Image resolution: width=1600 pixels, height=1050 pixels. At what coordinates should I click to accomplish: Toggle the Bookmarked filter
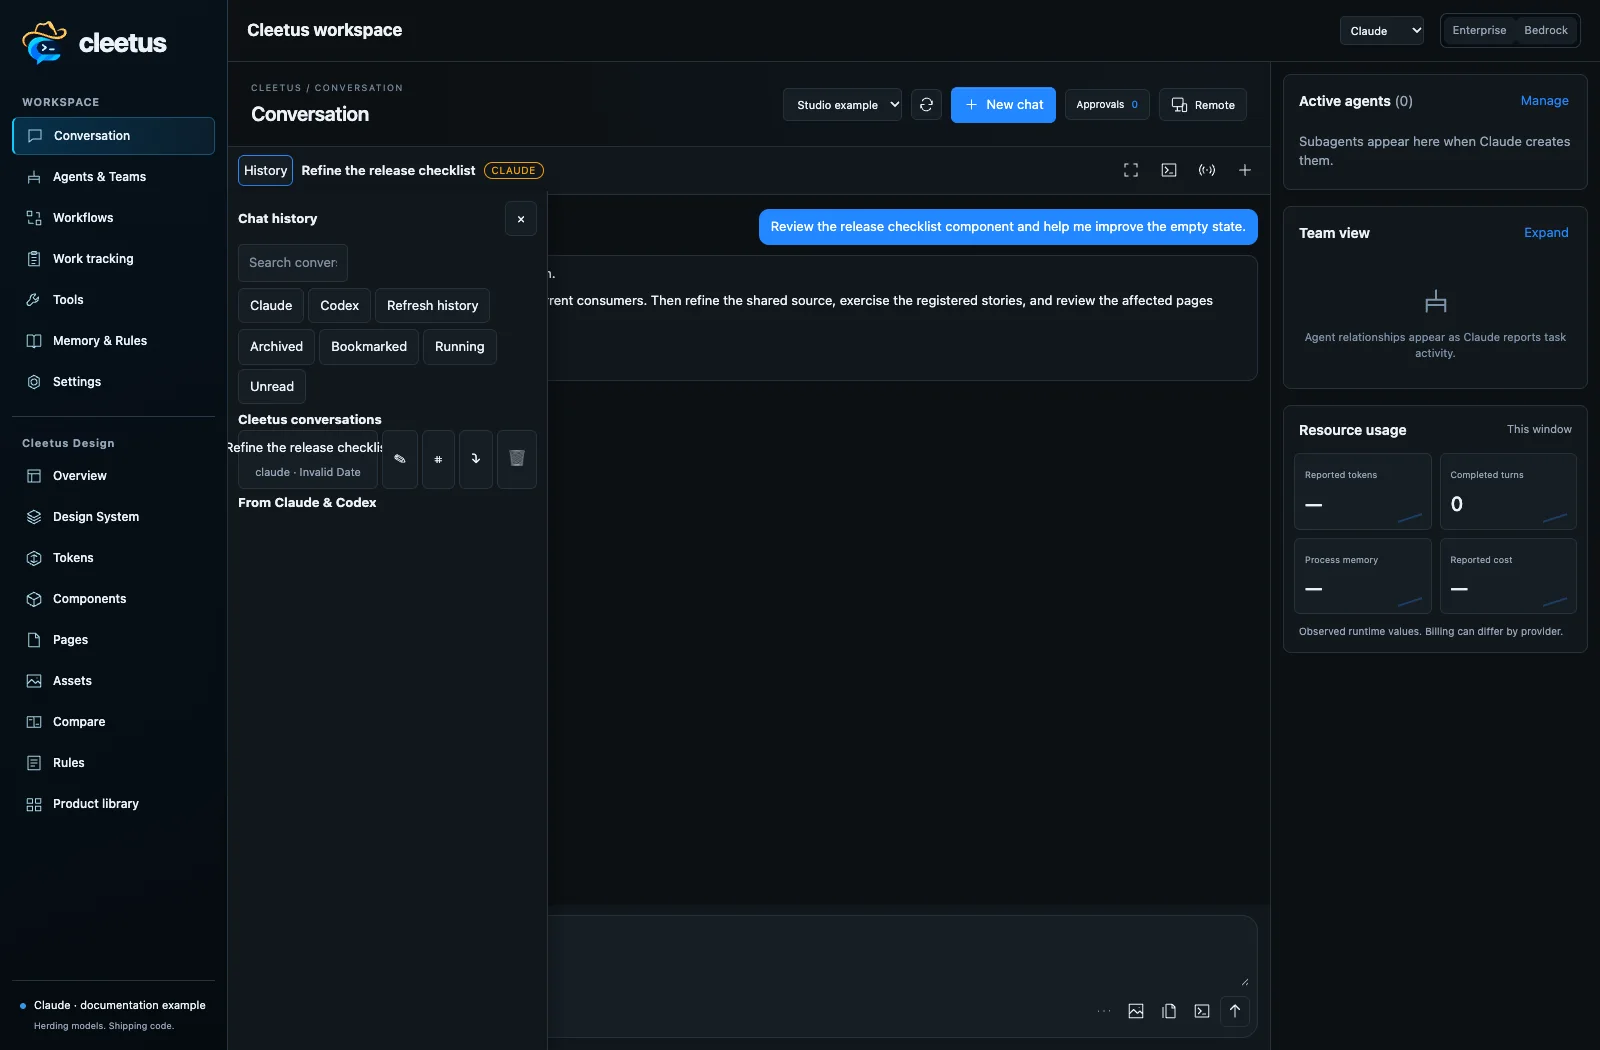pyautogui.click(x=369, y=347)
